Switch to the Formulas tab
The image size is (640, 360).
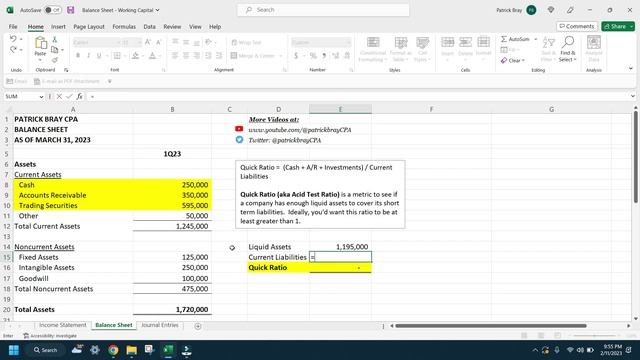click(124, 27)
